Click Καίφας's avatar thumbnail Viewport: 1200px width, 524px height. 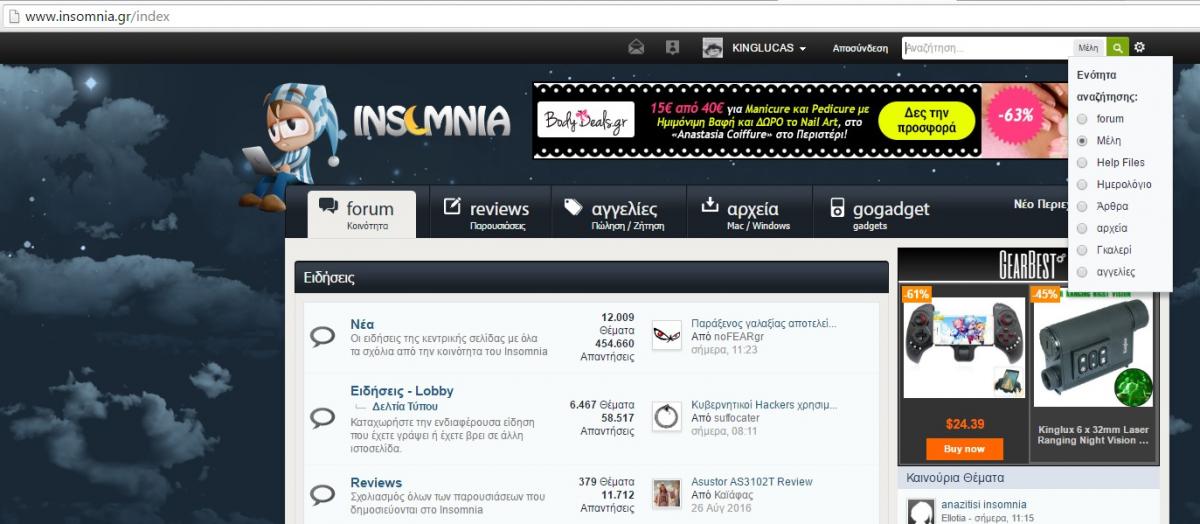[666, 494]
